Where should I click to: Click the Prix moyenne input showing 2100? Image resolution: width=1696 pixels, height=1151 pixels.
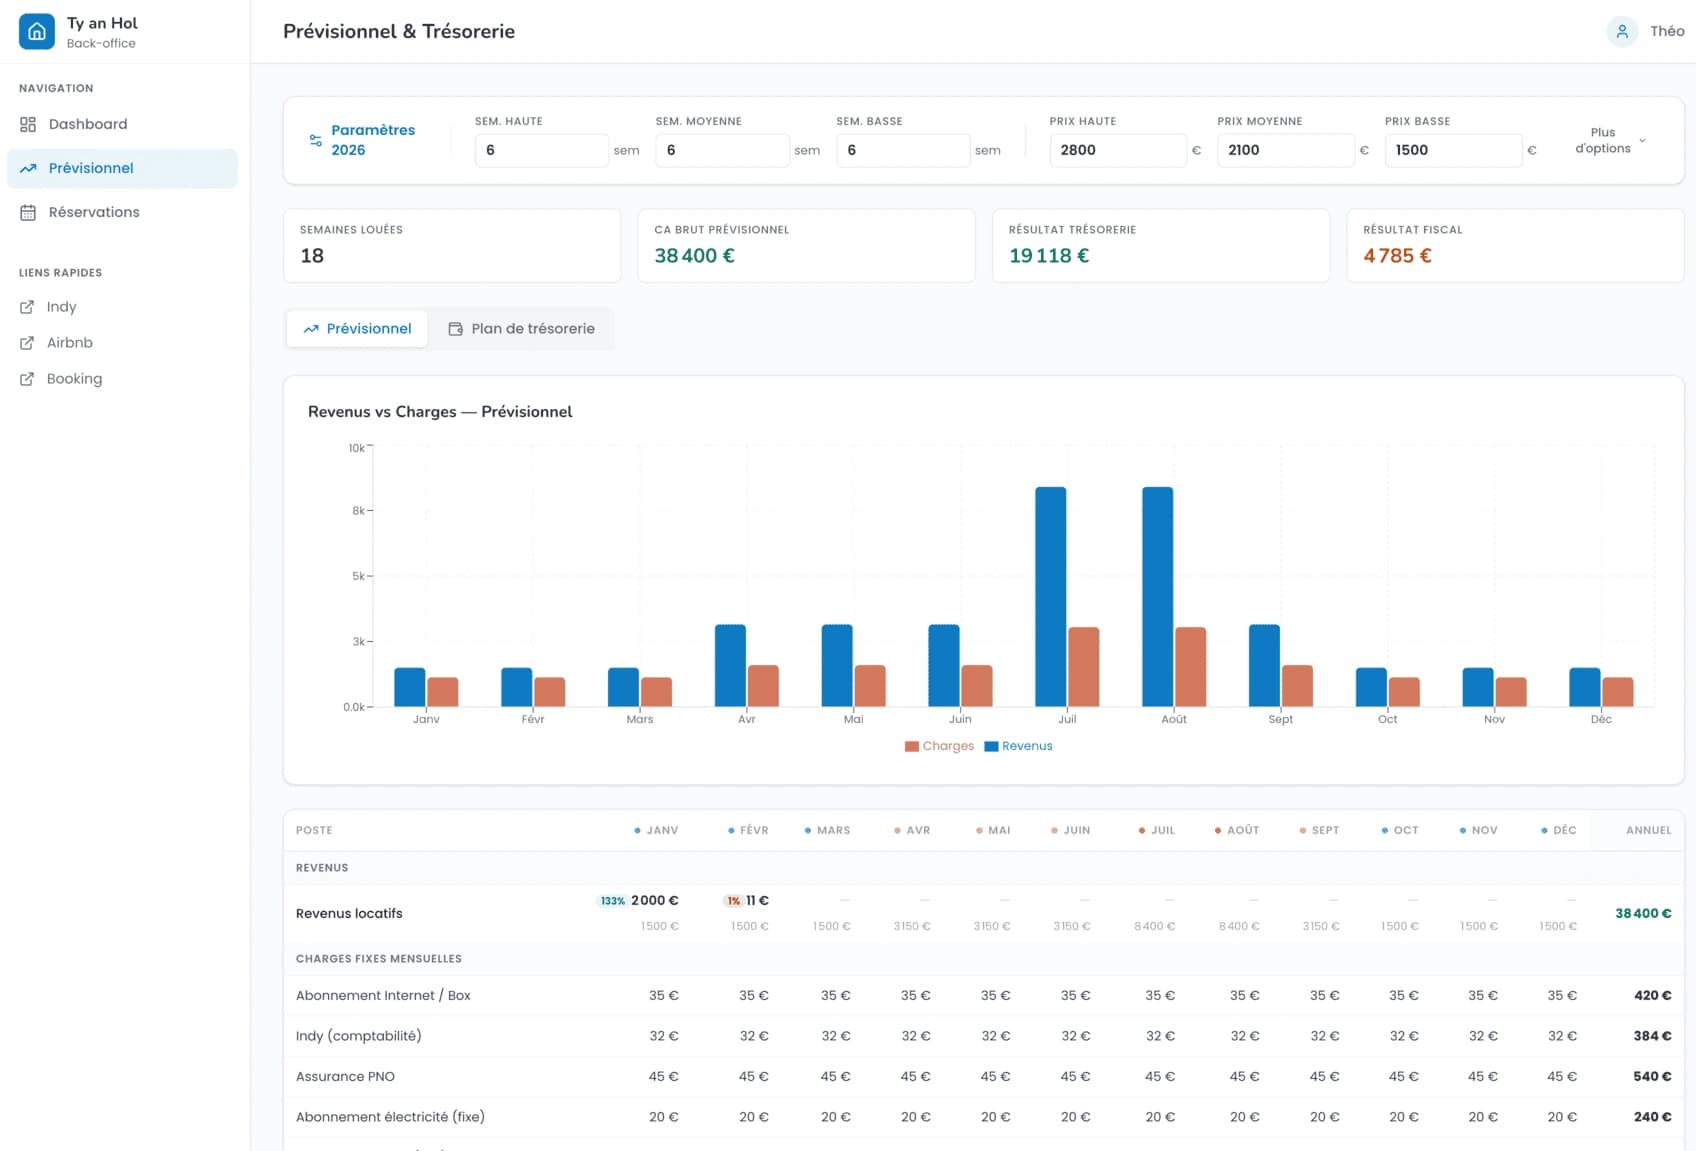pyautogui.click(x=1285, y=150)
